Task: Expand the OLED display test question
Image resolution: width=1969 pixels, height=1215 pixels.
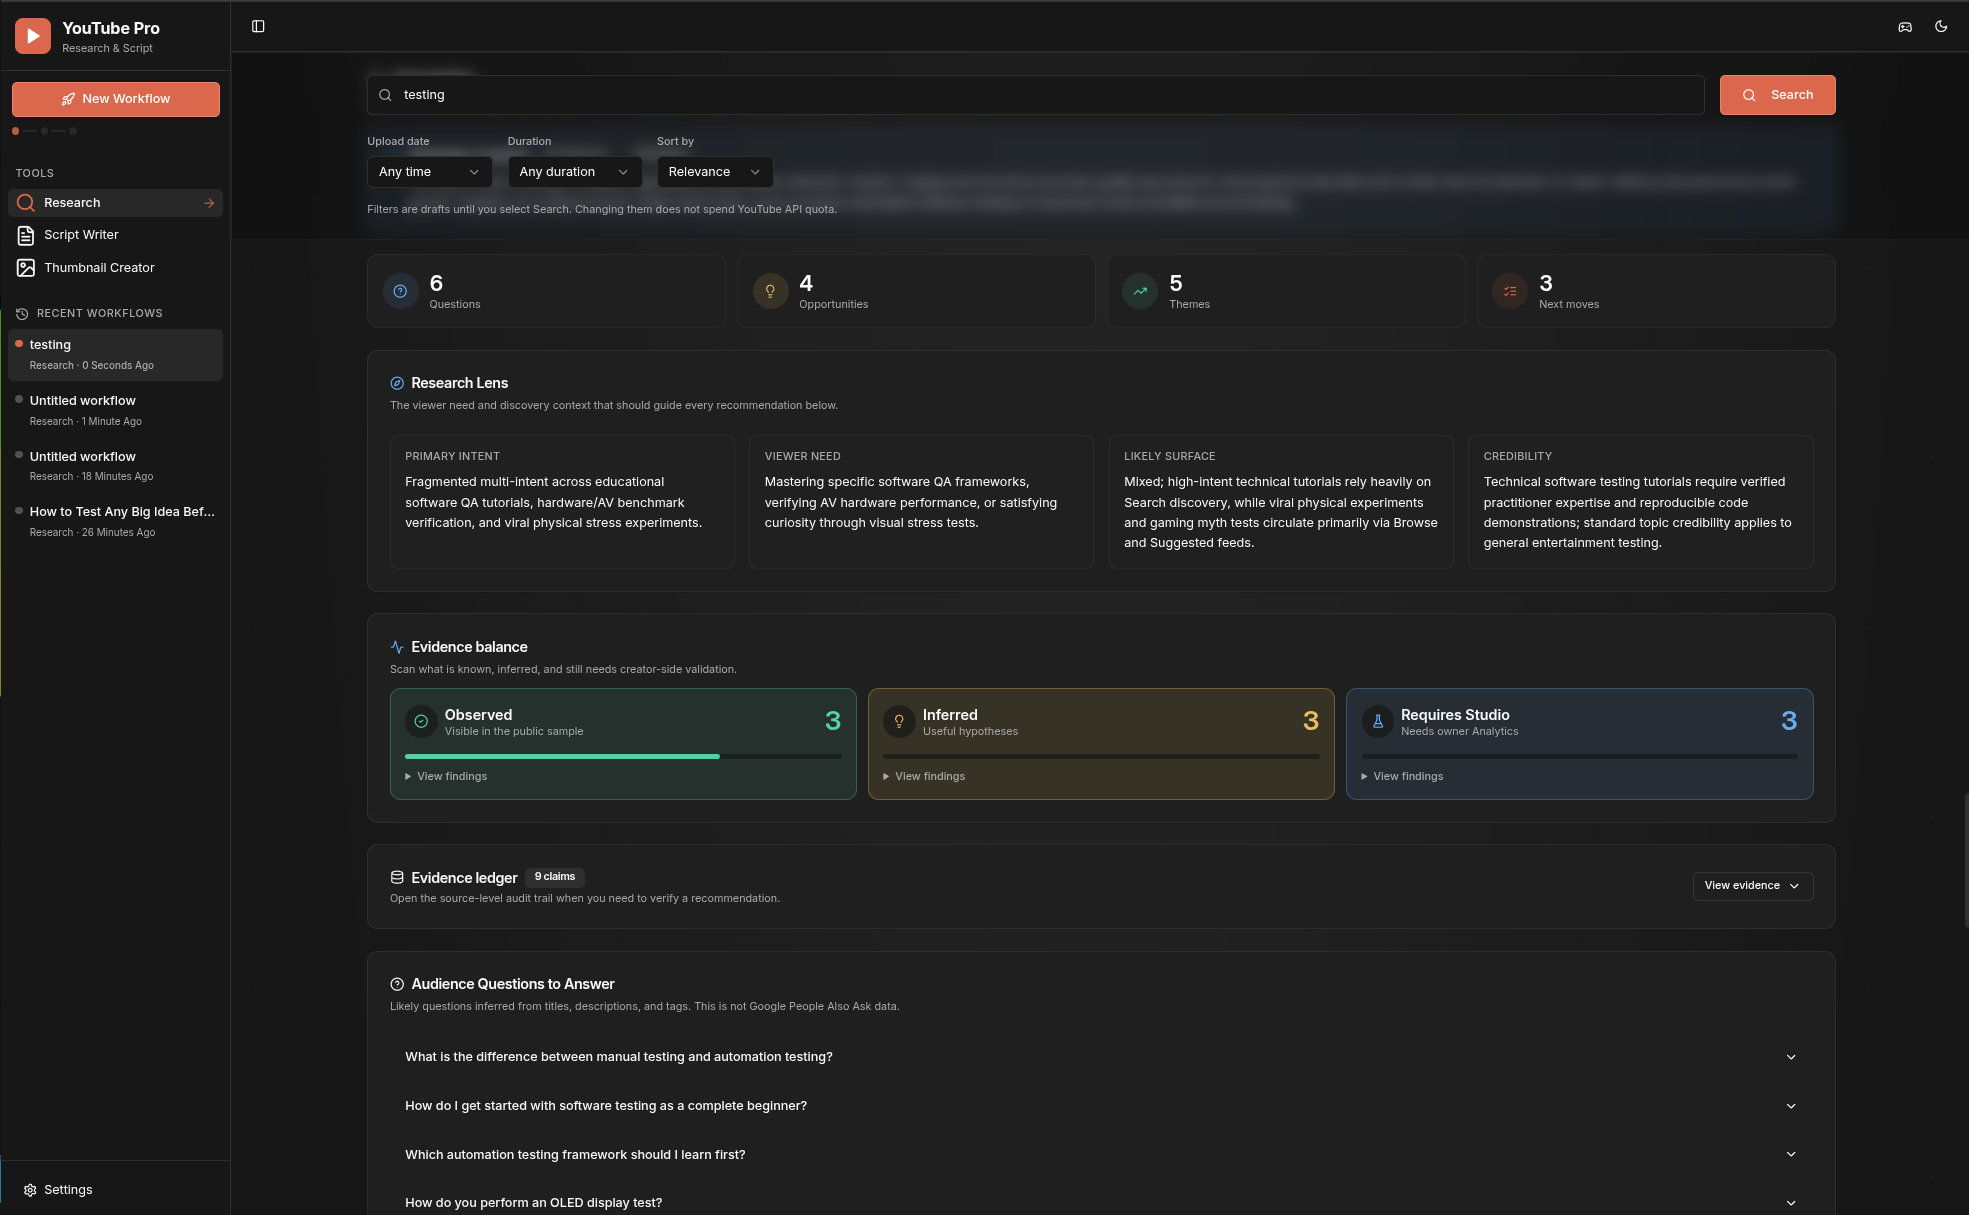Action: click(1101, 1203)
